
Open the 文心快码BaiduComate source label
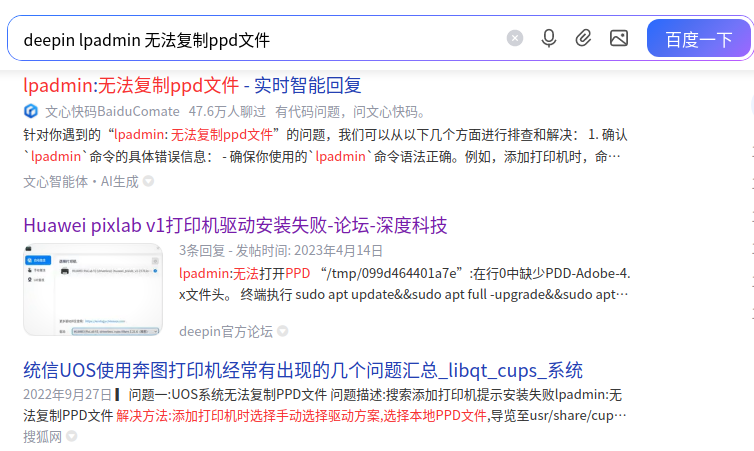pos(113,112)
